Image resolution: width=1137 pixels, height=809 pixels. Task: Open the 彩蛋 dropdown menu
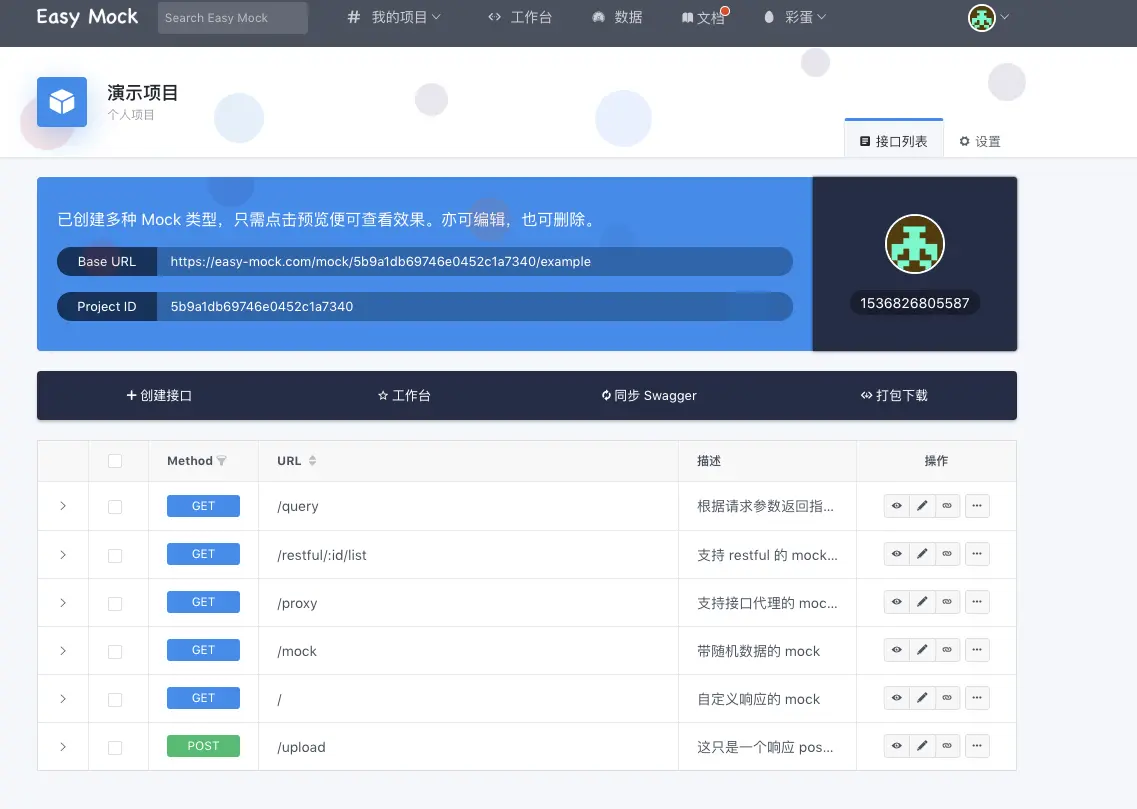(x=795, y=17)
